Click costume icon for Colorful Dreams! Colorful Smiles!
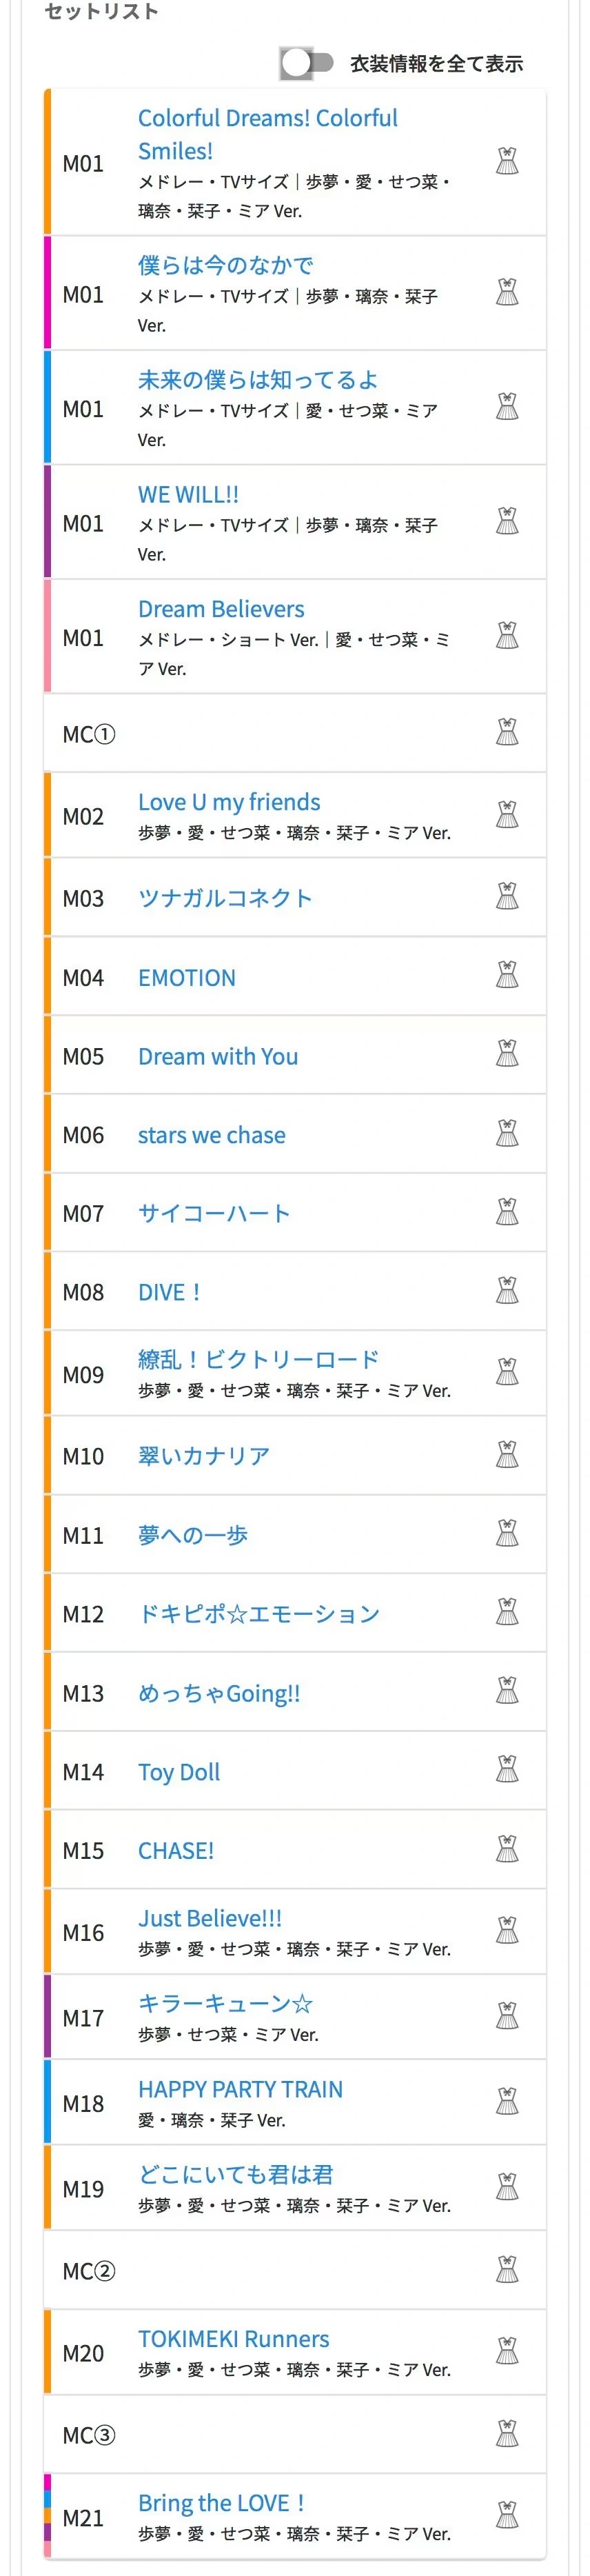This screenshot has width=590, height=2576. click(x=507, y=162)
